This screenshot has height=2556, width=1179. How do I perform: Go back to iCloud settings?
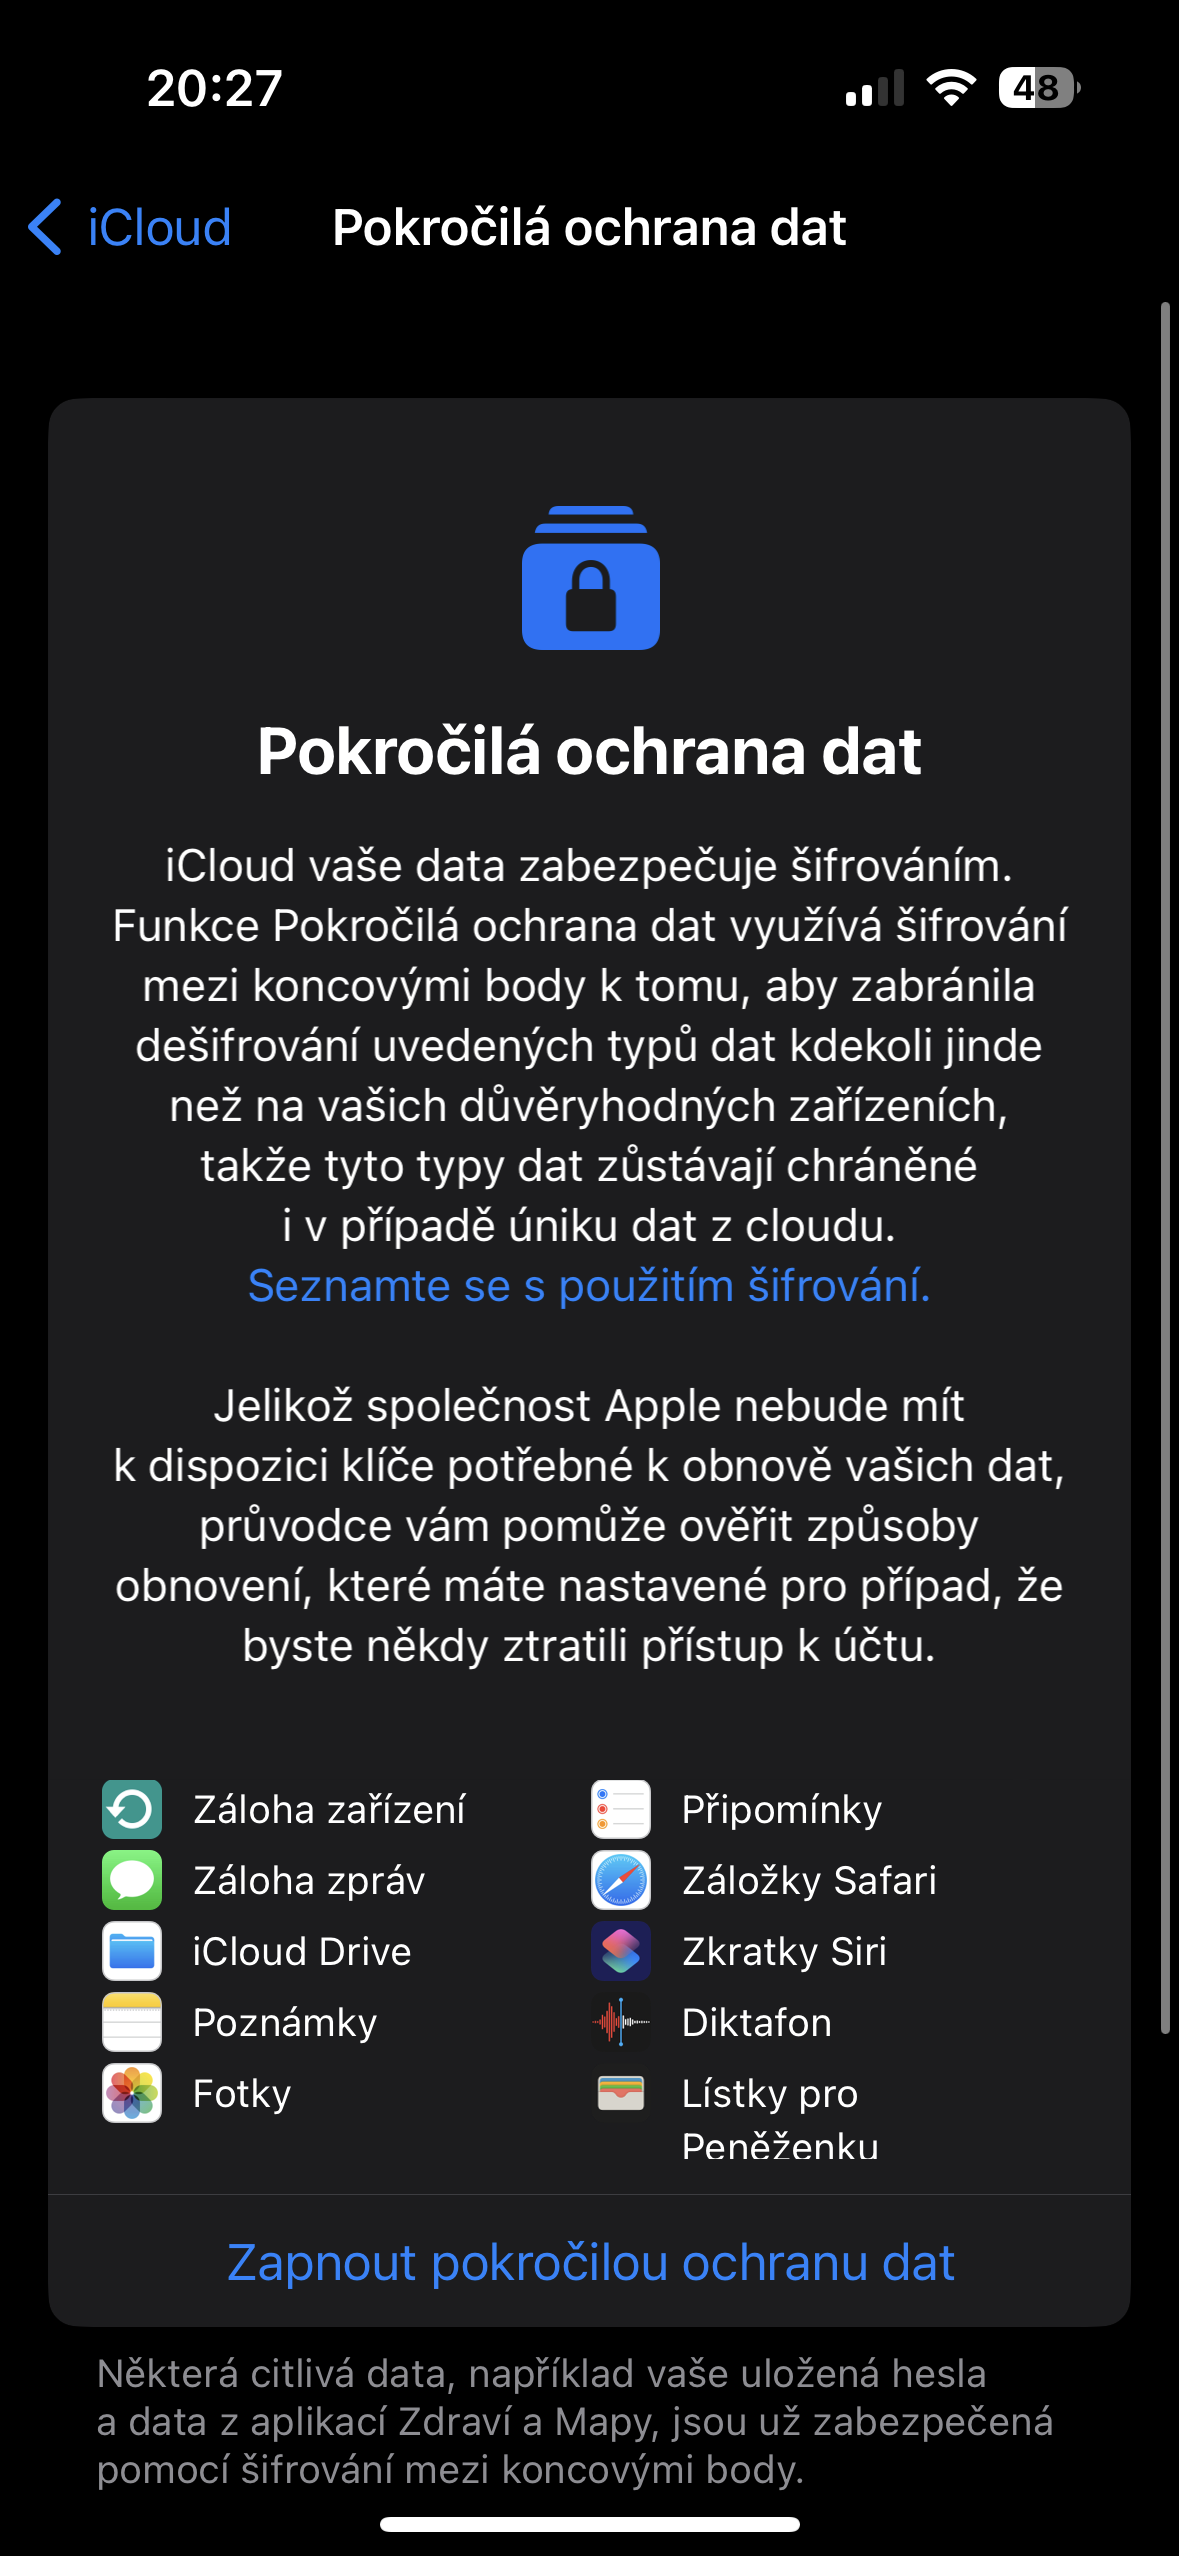click(158, 228)
